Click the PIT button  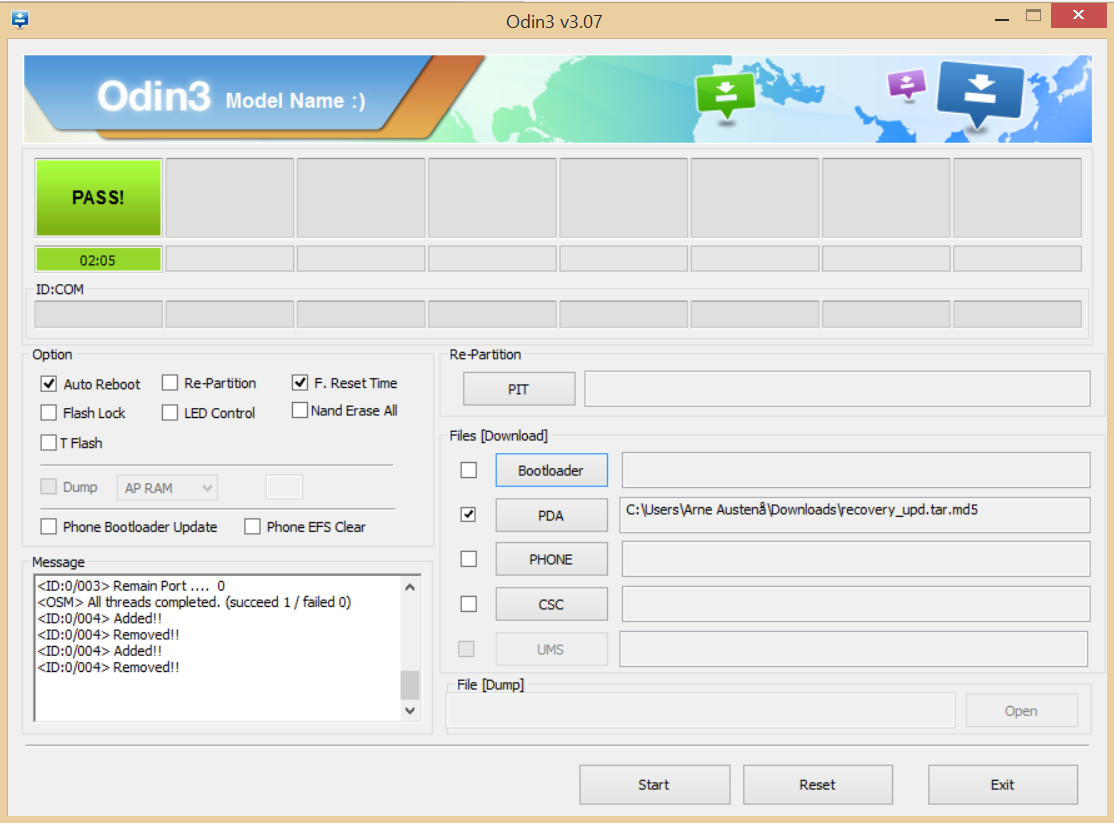pyautogui.click(x=519, y=389)
